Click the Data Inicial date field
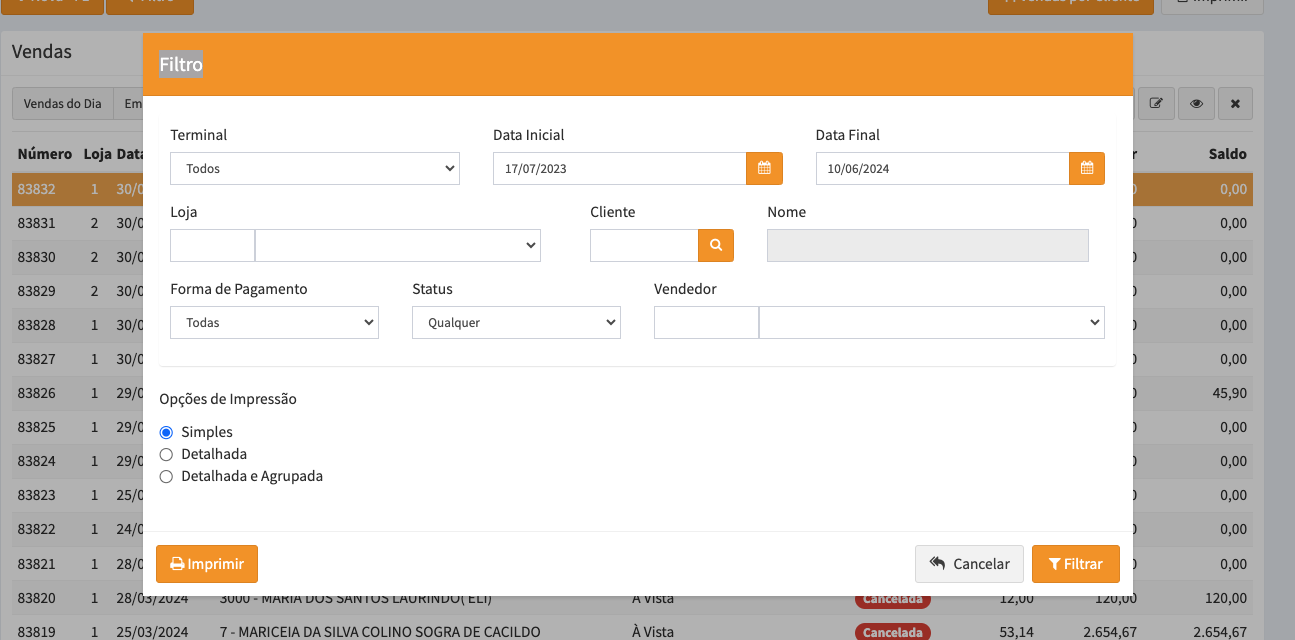 [x=619, y=169]
